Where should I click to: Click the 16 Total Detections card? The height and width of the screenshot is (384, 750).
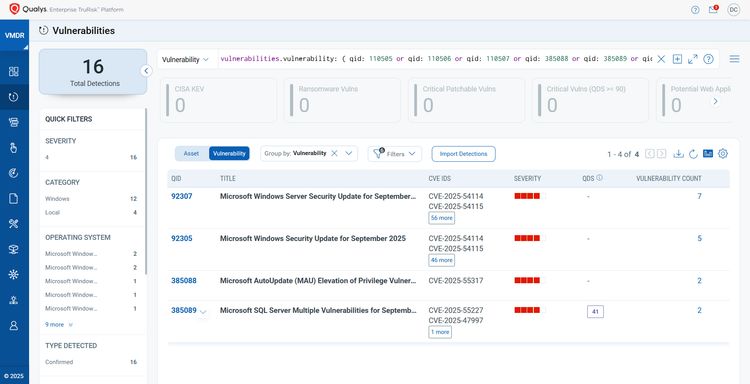coord(93,72)
